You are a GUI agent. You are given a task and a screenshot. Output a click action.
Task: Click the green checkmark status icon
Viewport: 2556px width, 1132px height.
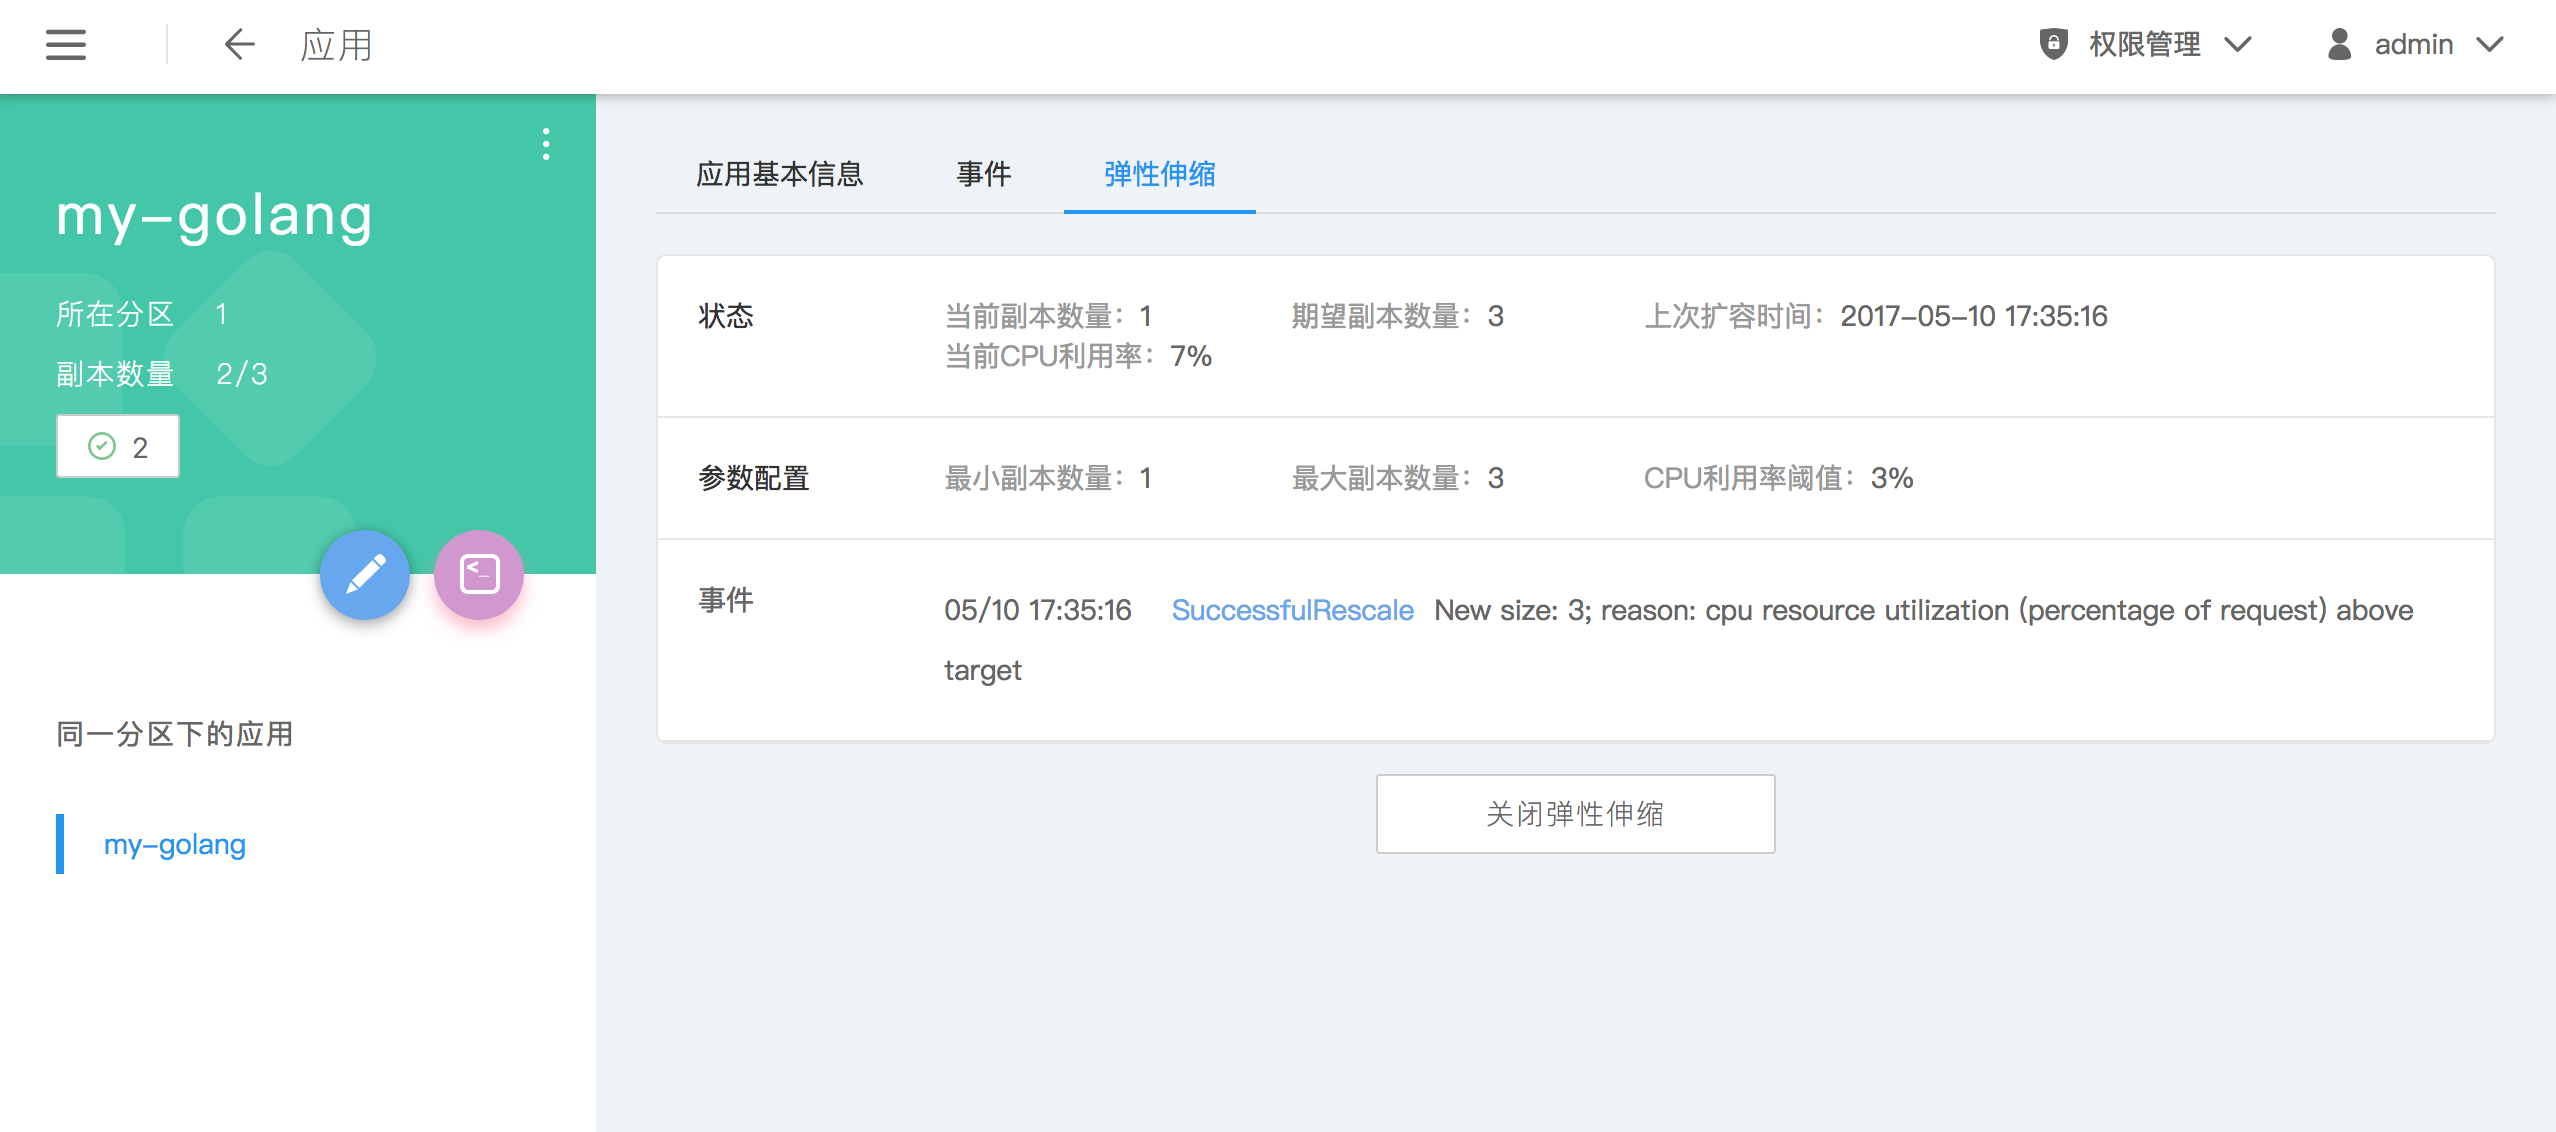[102, 446]
